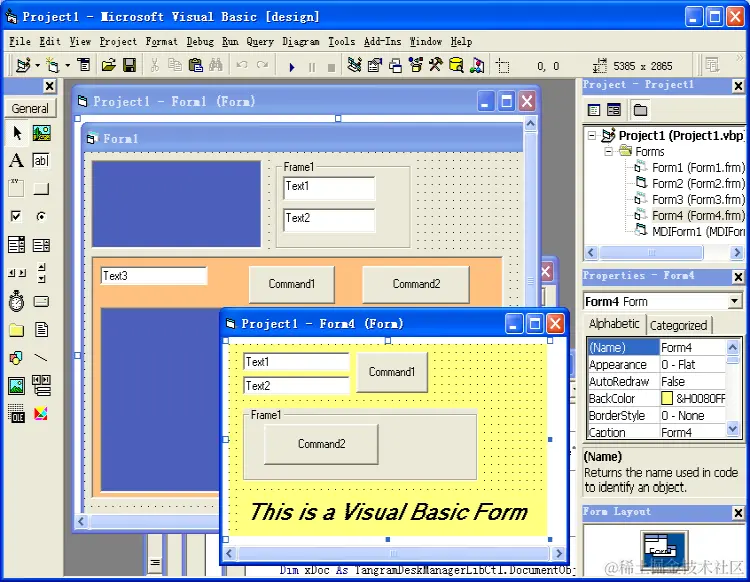Select the OptionButton tool in toolbox
The width and height of the screenshot is (750, 582).
42,217
